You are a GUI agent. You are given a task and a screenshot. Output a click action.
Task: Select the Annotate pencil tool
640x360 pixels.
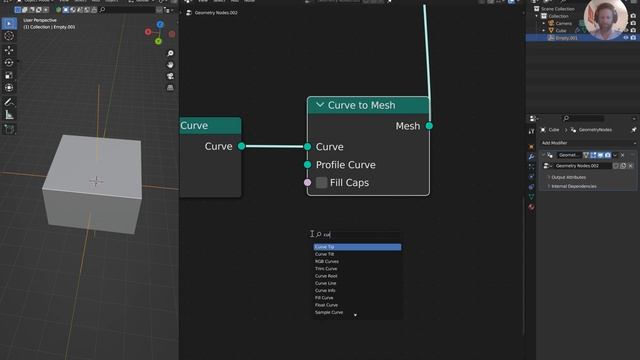coord(9,102)
